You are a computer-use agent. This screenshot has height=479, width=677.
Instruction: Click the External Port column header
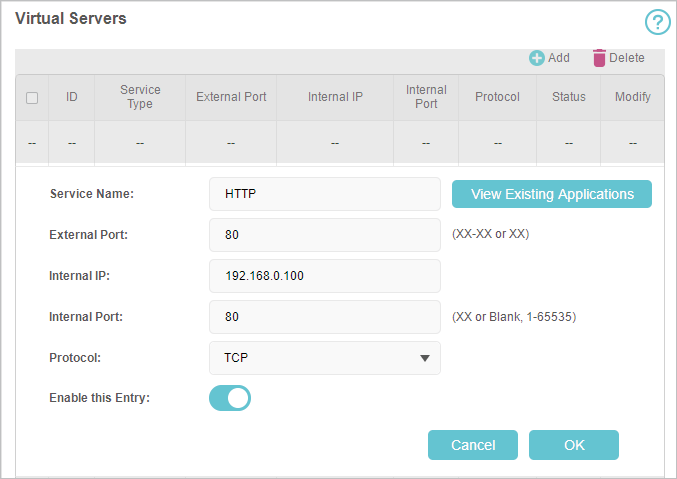[231, 97]
